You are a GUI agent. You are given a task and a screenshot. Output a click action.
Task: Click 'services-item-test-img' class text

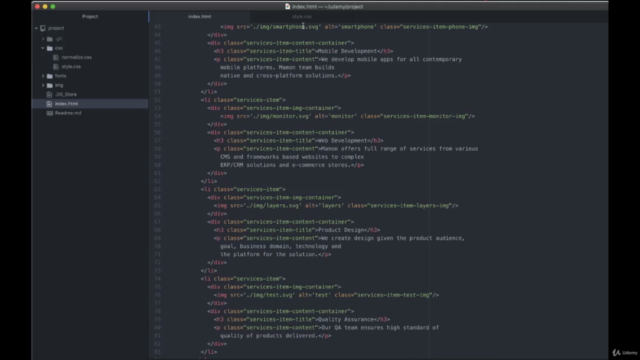pyautogui.click(x=393, y=295)
